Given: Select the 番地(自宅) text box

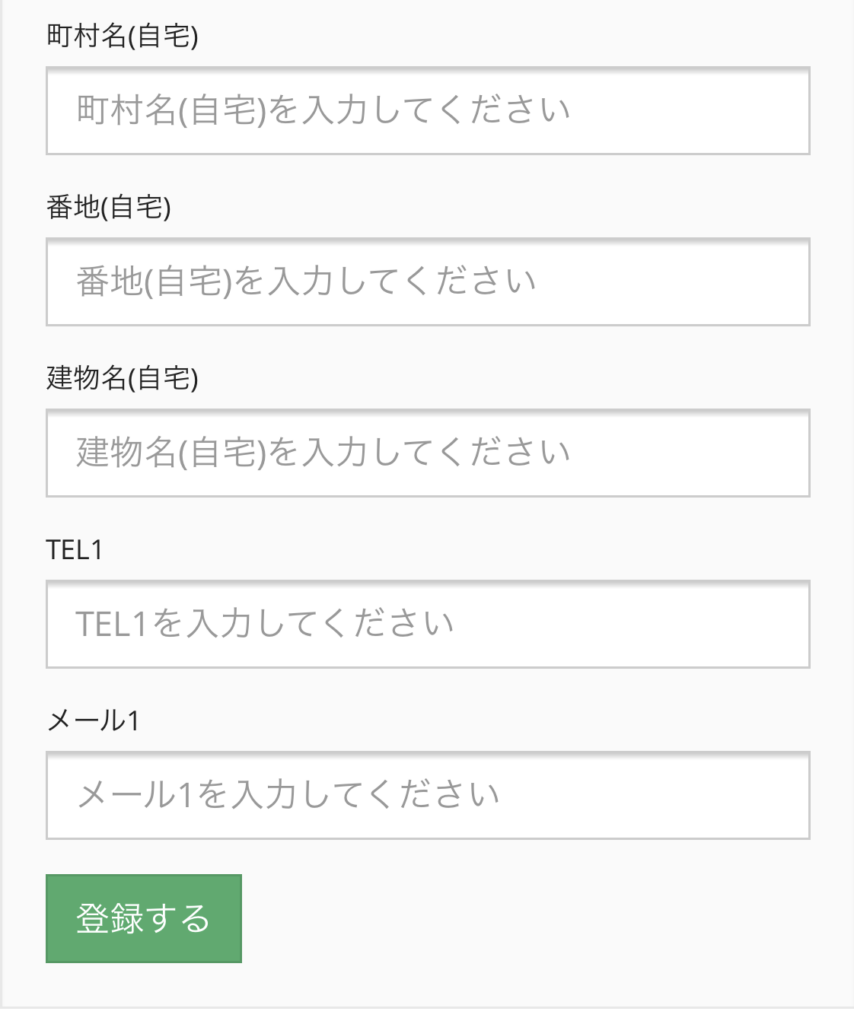Looking at the screenshot, I should [428, 281].
